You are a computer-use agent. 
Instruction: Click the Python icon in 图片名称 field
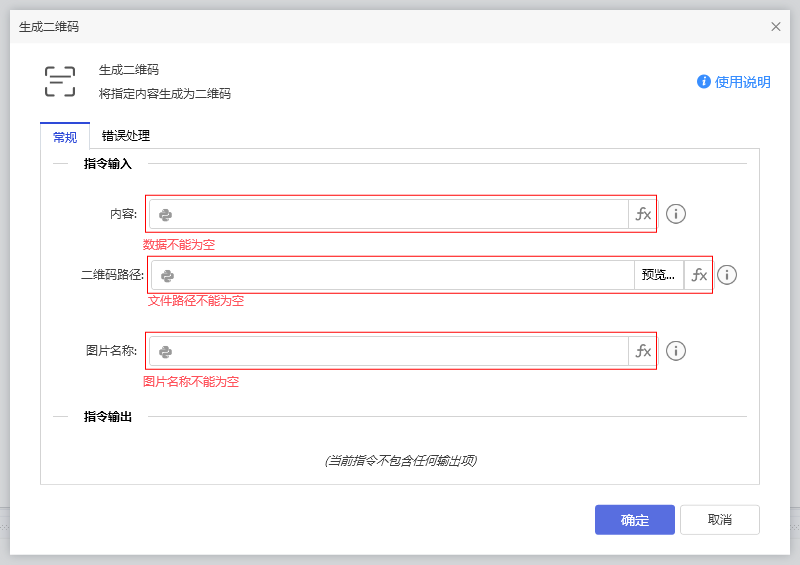click(x=166, y=351)
